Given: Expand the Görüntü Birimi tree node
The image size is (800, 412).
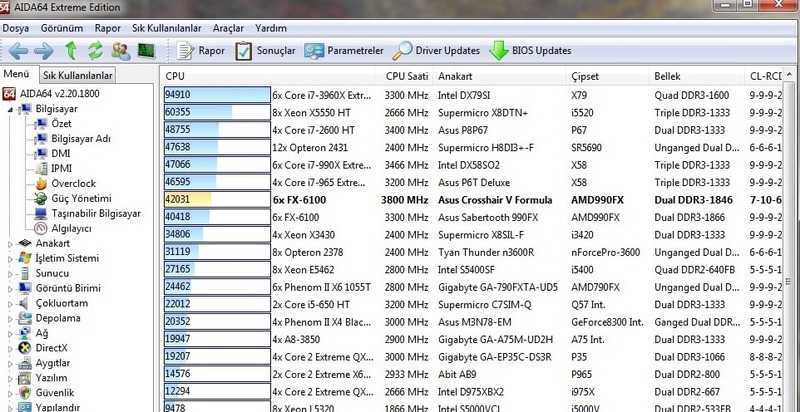Looking at the screenshot, I should pyautogui.click(x=10, y=288).
